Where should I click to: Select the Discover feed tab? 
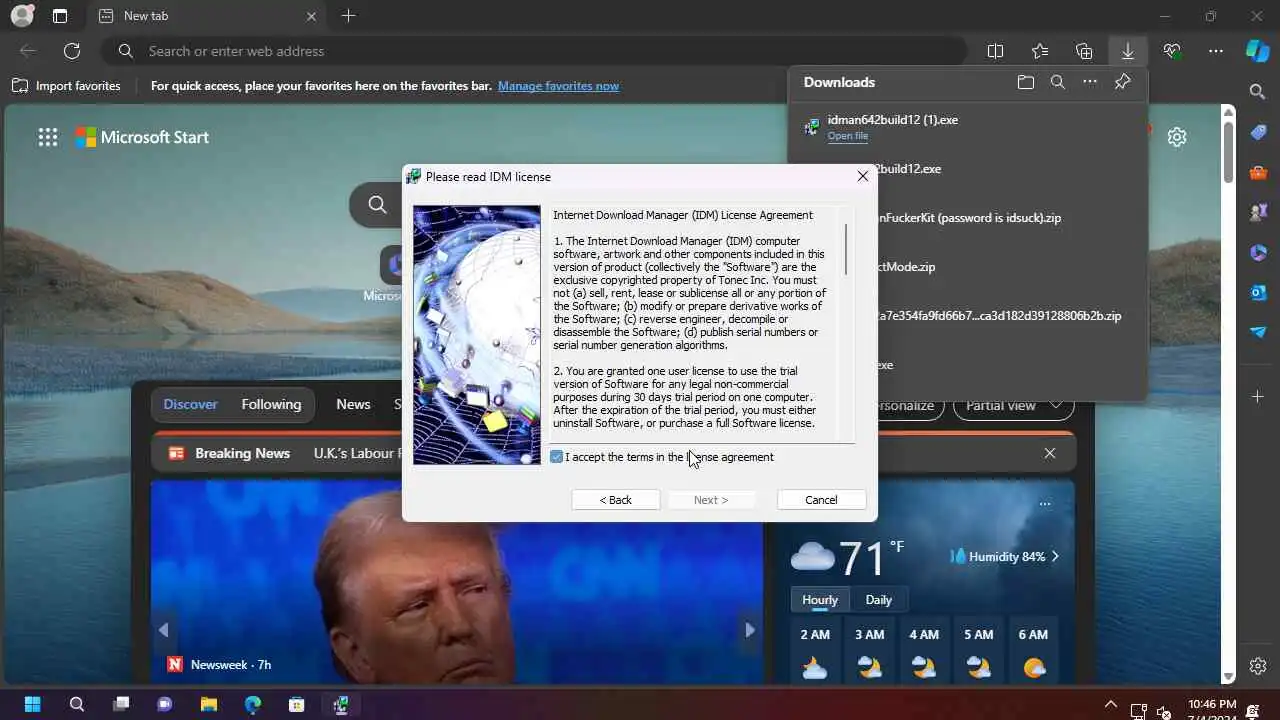(x=190, y=405)
